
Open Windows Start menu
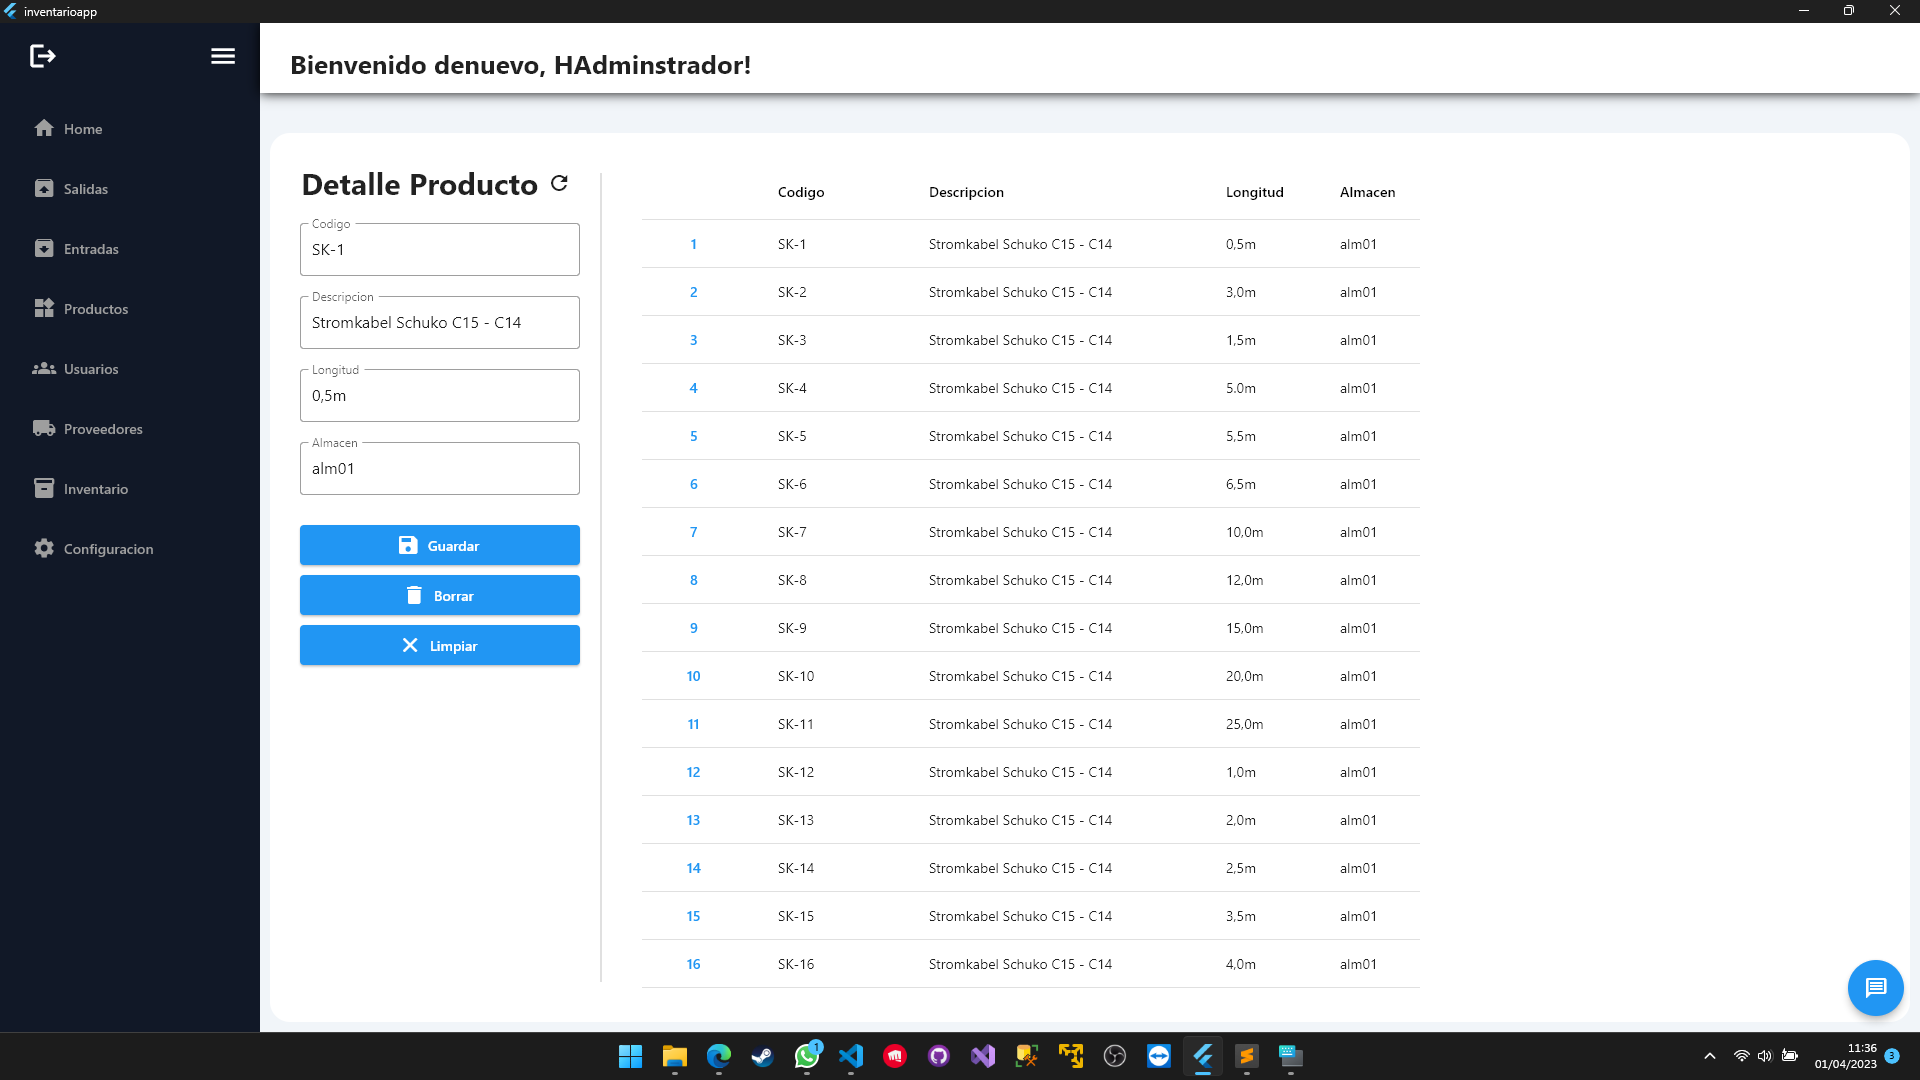[630, 1056]
